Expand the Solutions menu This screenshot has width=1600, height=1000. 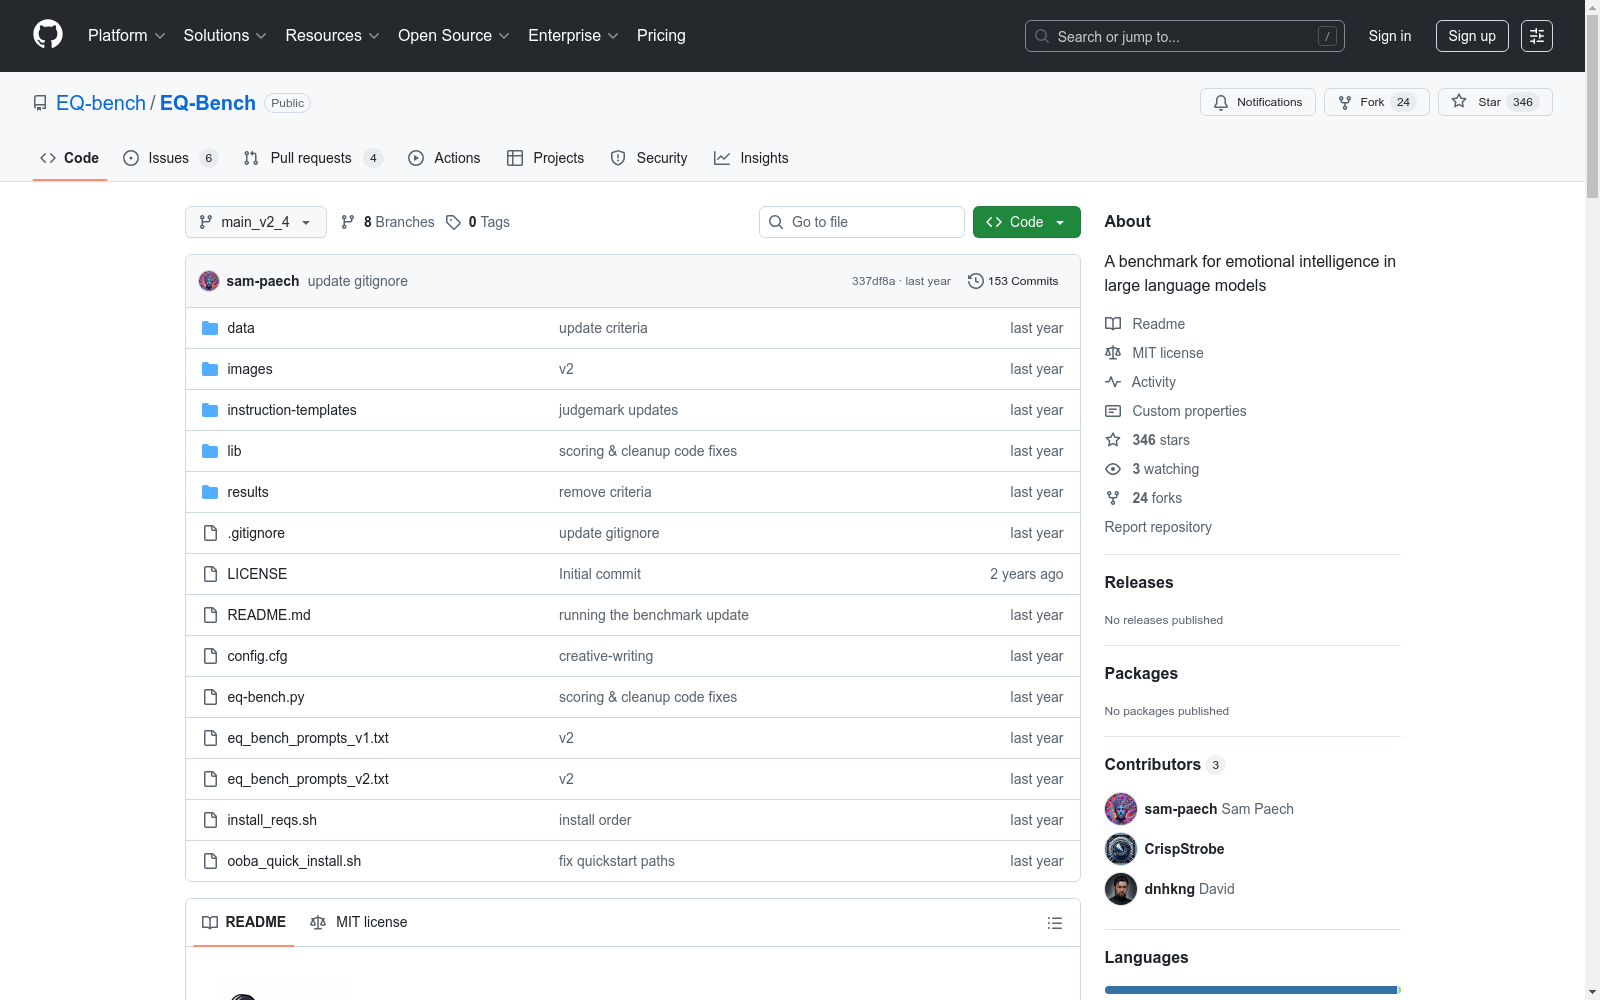click(225, 36)
